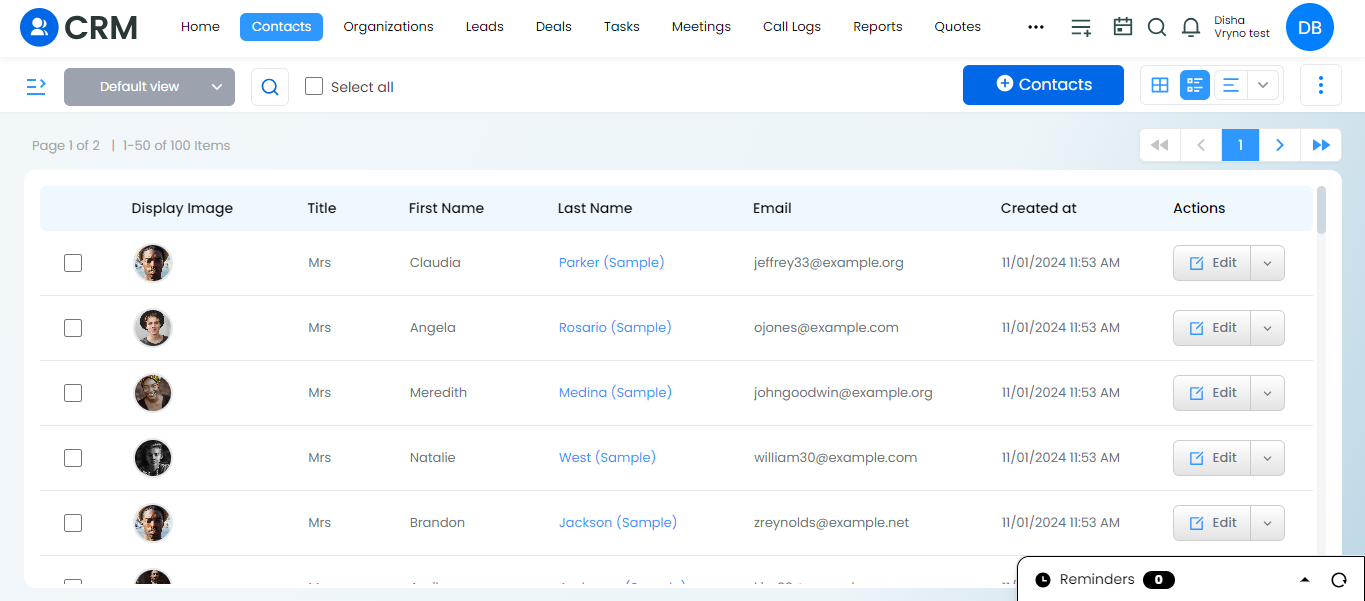The image size is (1365, 601).
Task: Open Edit dropdown arrow for Natalie West
Action: [1267, 458]
